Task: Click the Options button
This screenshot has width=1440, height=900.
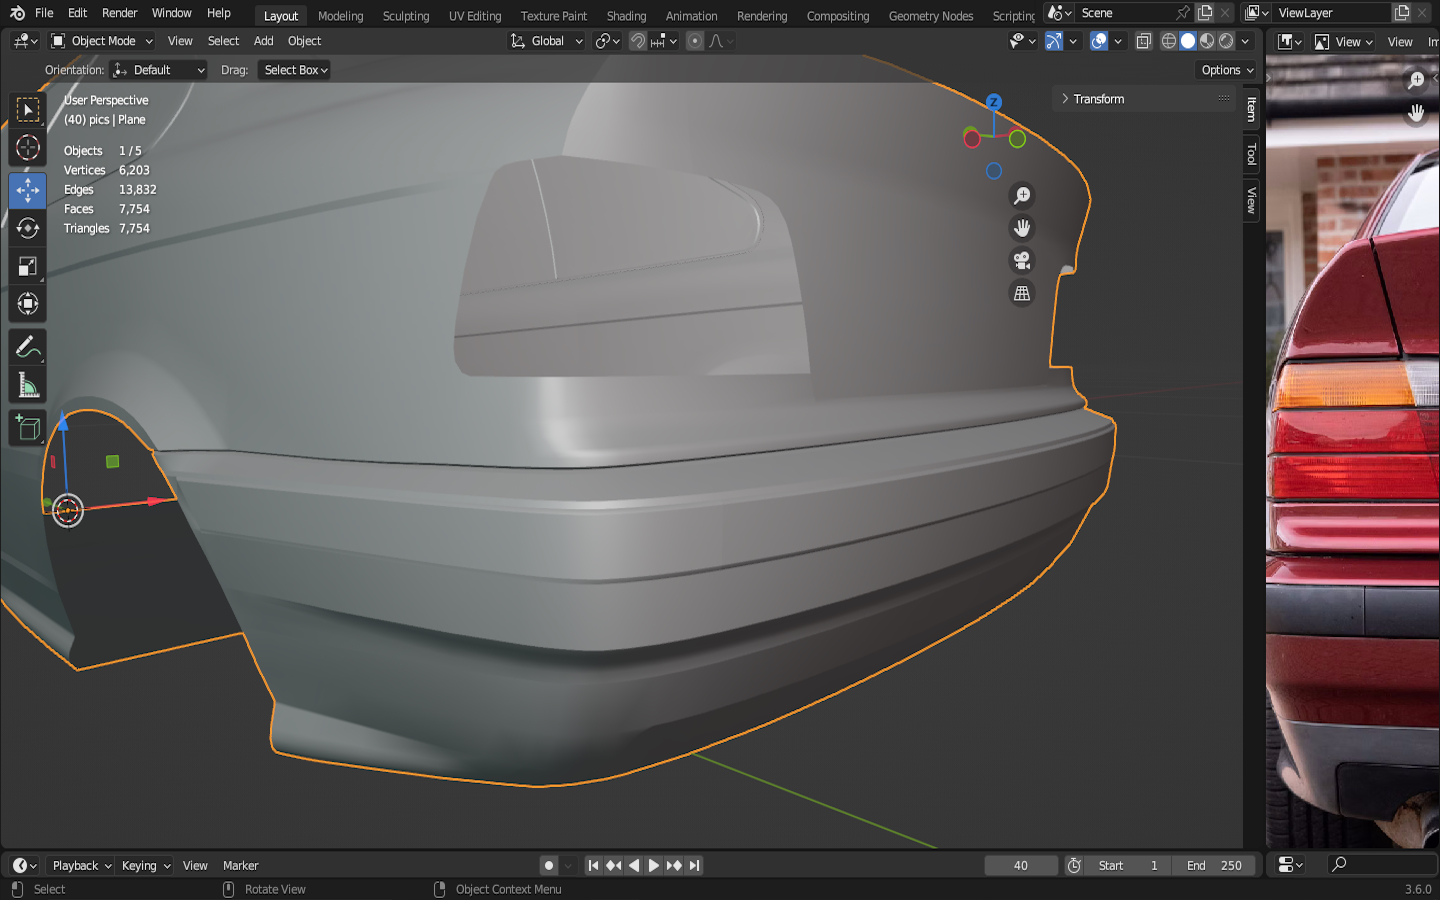Action: pyautogui.click(x=1226, y=70)
